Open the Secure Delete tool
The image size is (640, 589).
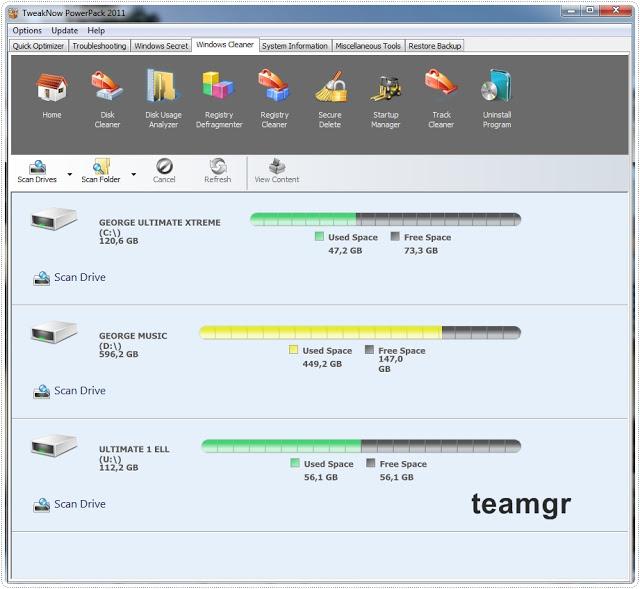(330, 99)
